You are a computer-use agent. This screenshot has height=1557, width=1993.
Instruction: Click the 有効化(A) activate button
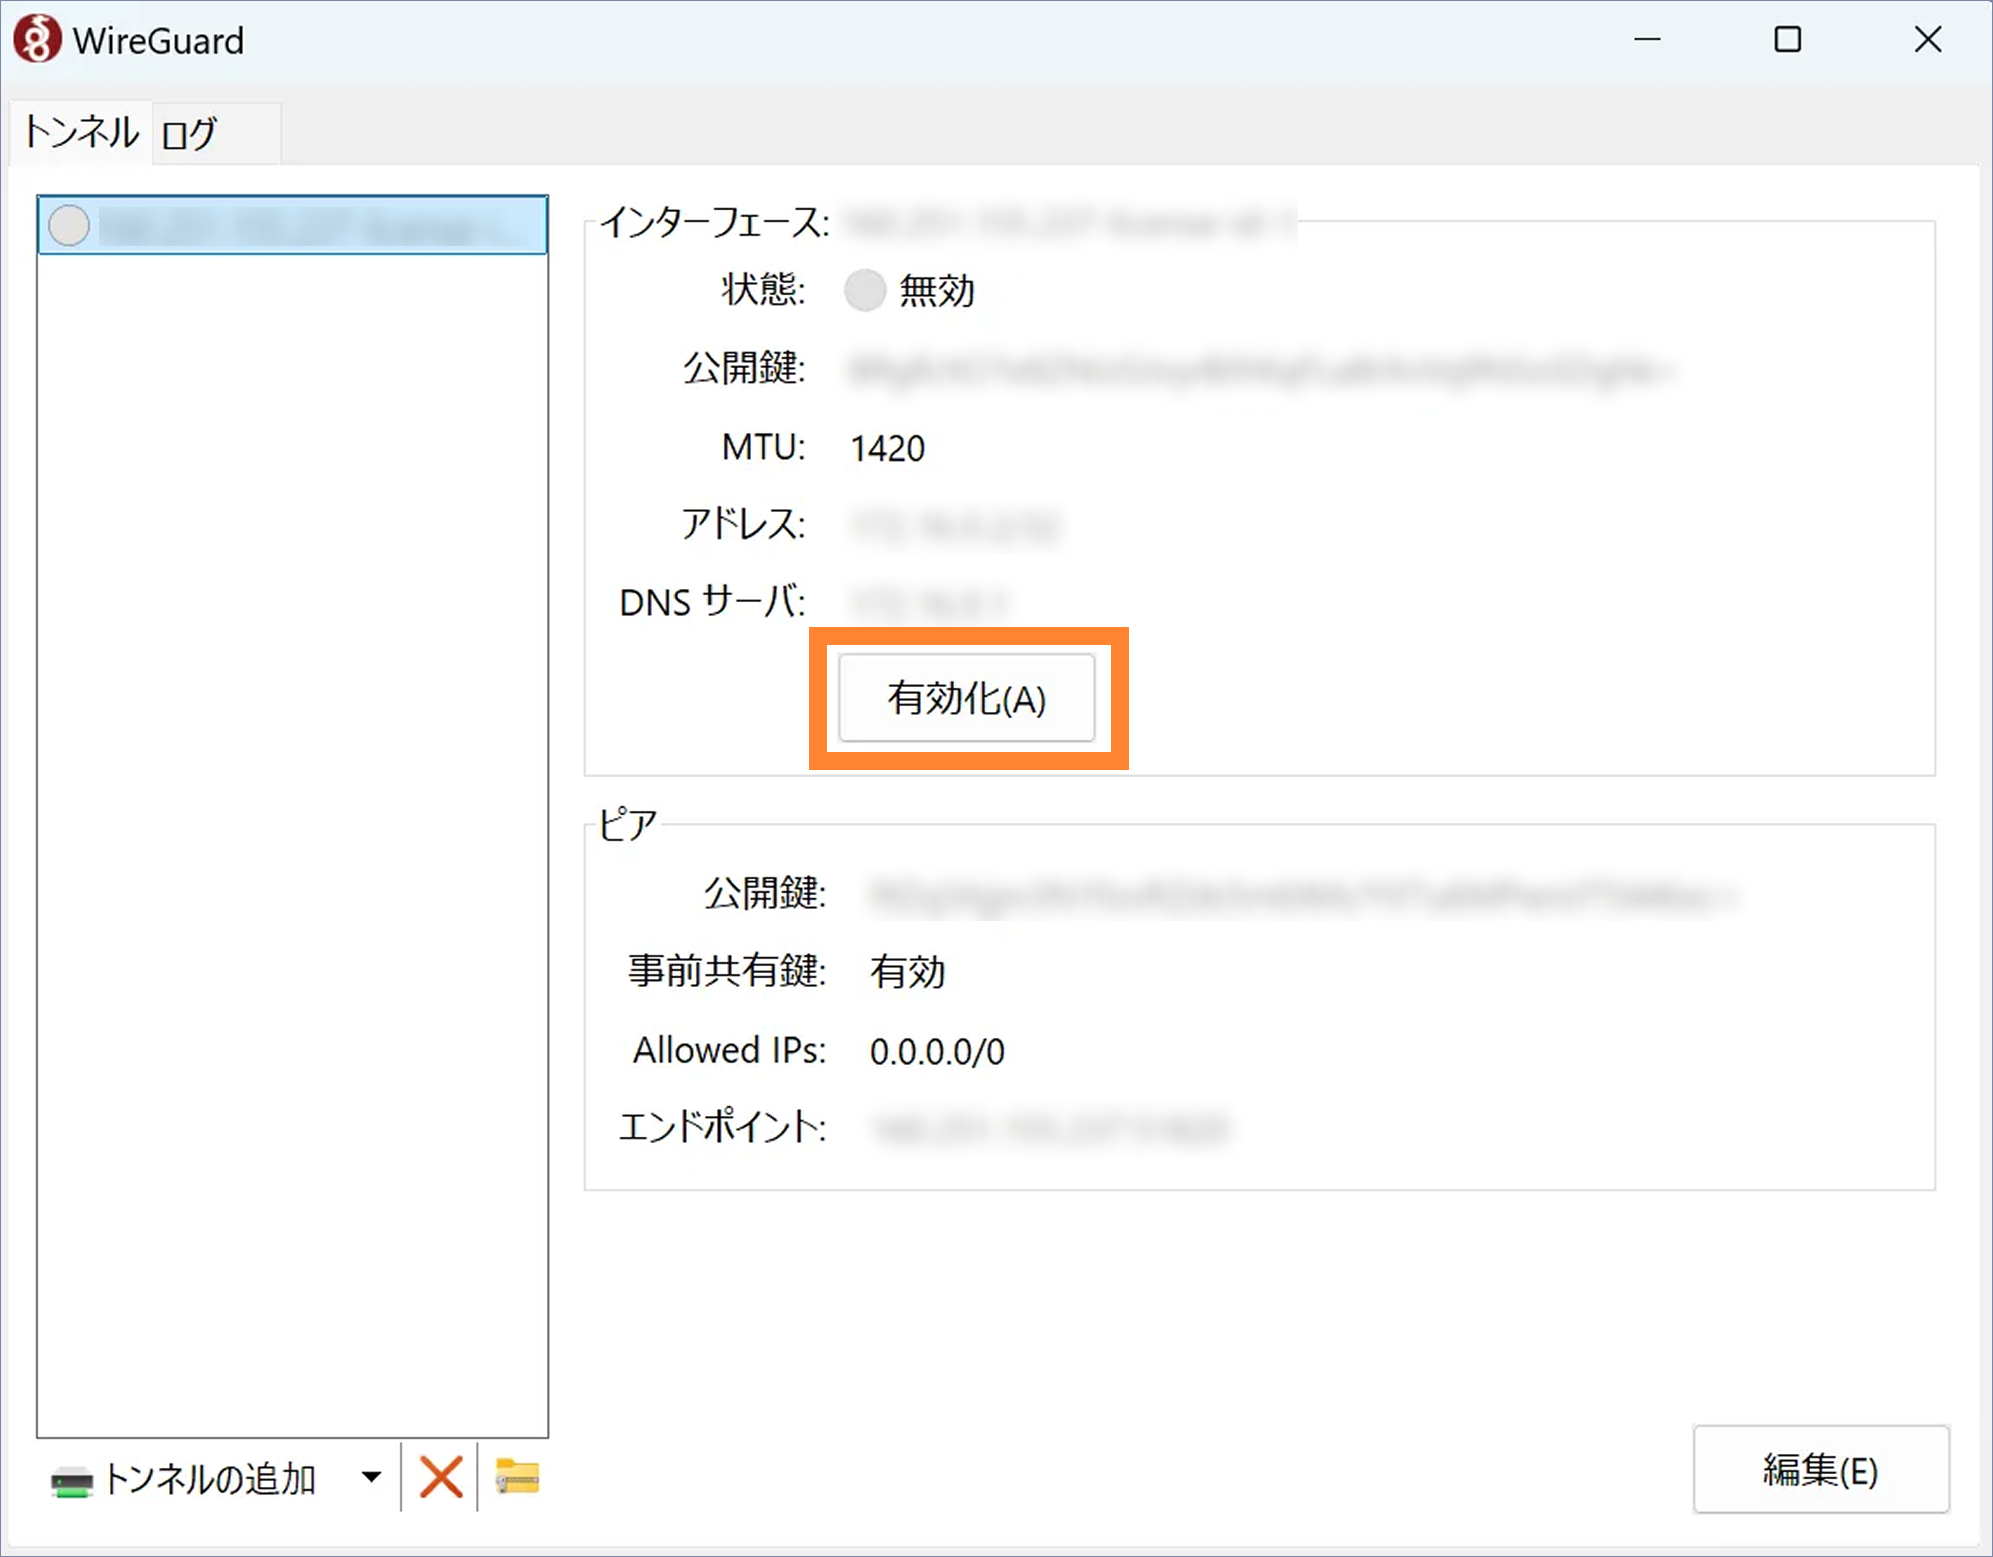pyautogui.click(x=966, y=698)
